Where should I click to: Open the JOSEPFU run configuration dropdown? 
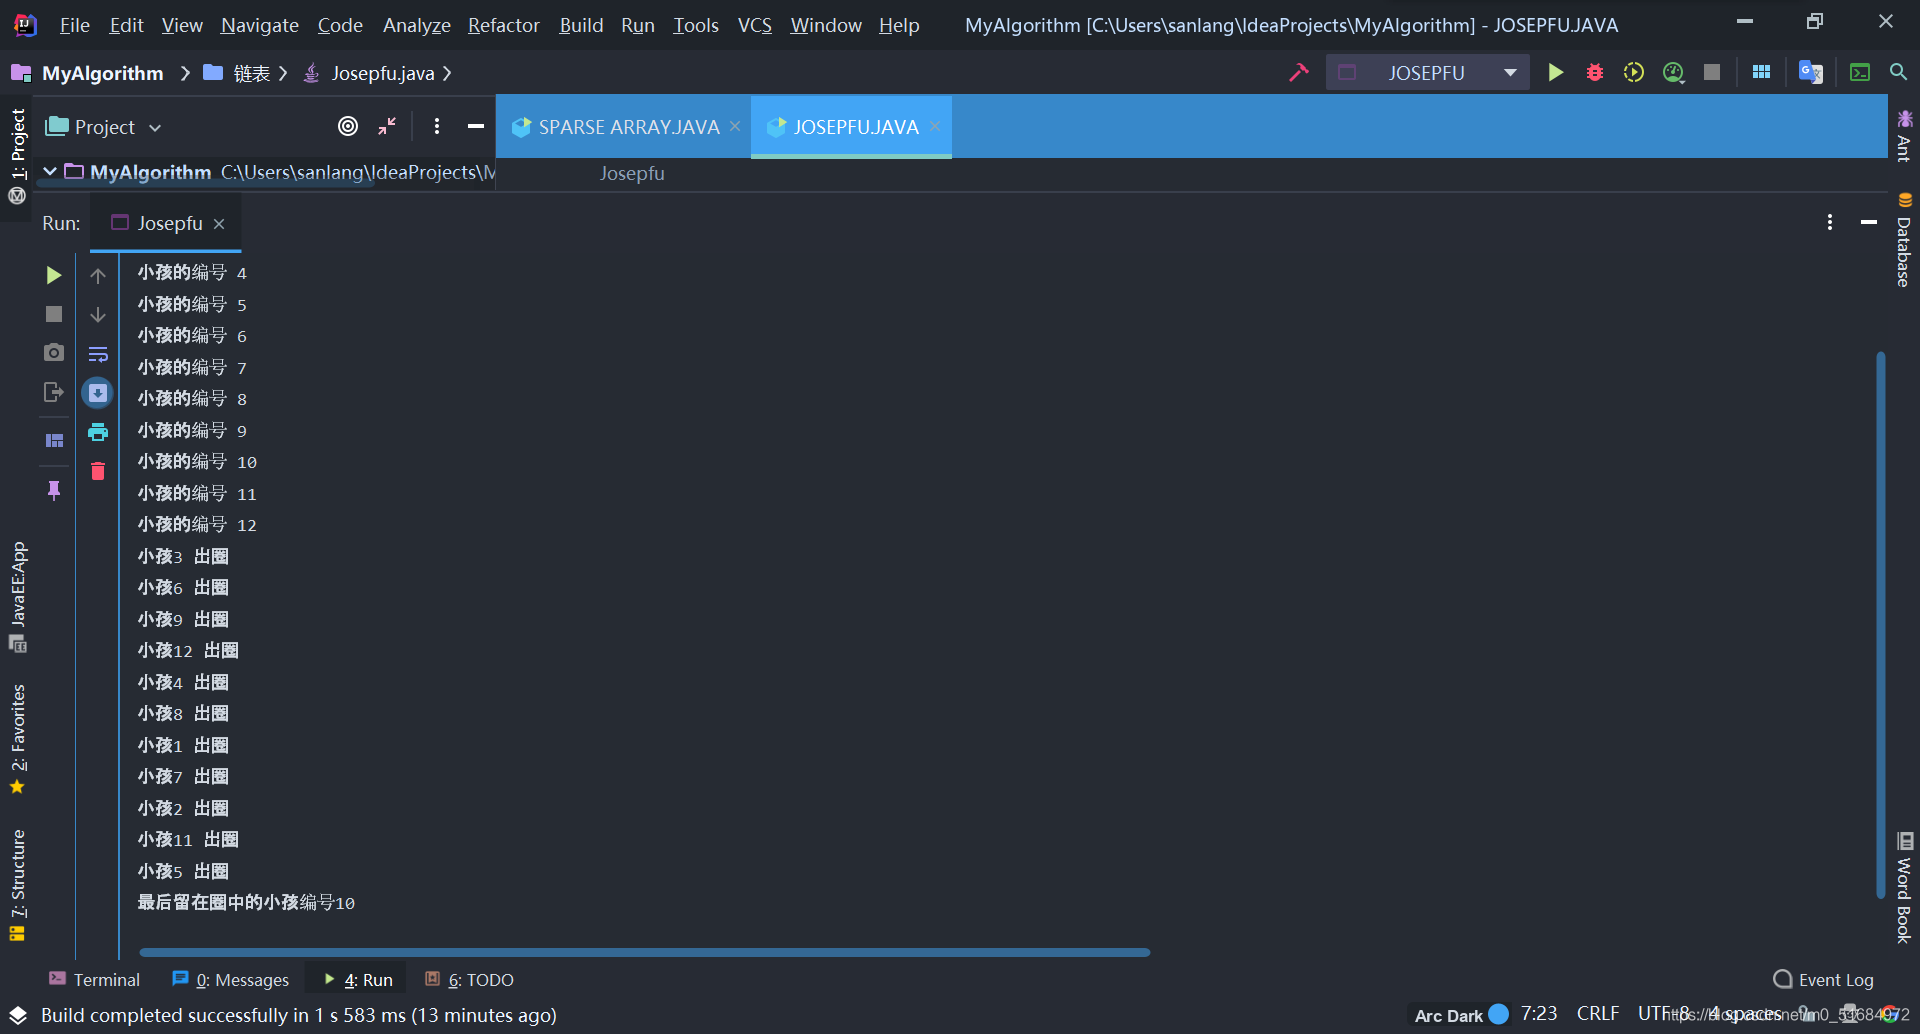click(x=1427, y=72)
